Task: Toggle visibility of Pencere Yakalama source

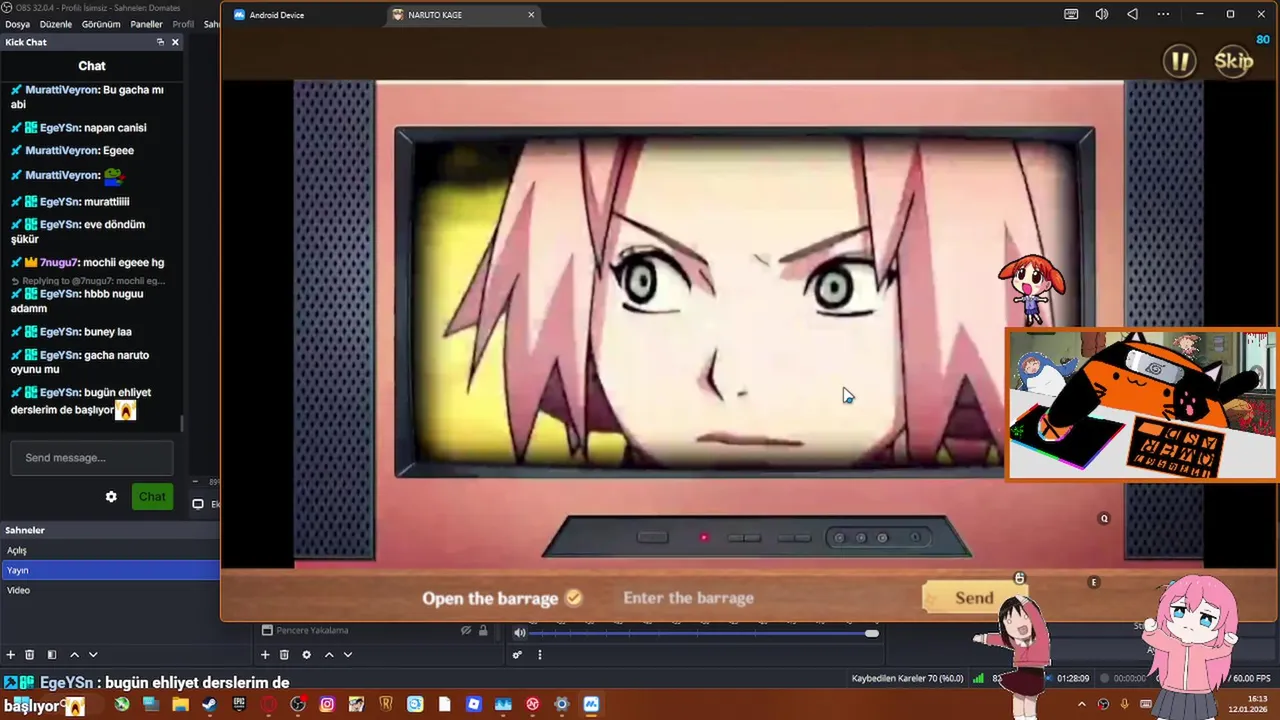Action: 466,631
